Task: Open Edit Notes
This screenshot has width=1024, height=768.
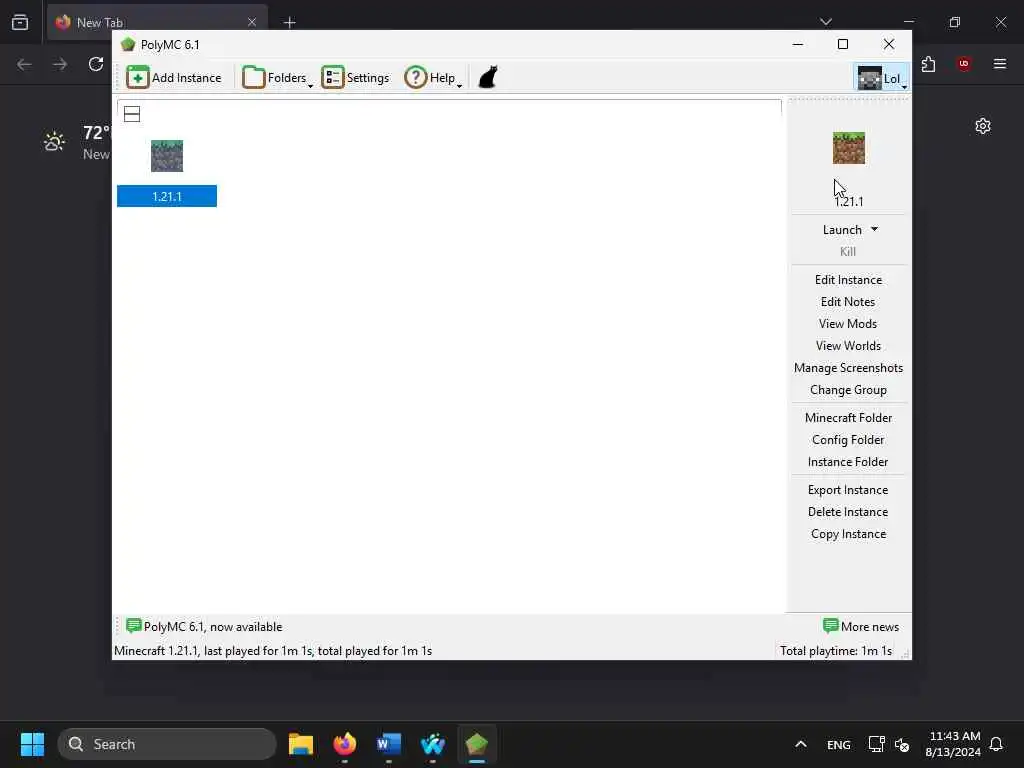Action: click(x=848, y=302)
